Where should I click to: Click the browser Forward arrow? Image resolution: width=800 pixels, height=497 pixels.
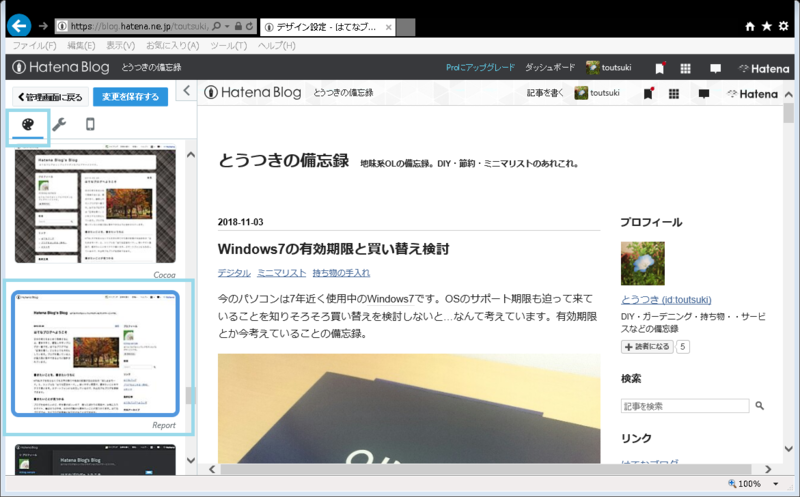(x=43, y=26)
